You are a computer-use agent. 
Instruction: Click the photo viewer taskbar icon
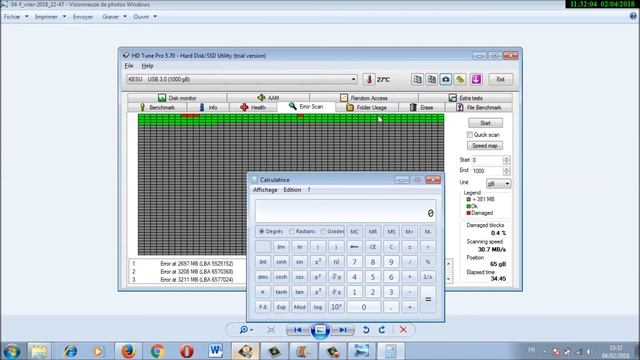coord(362,351)
